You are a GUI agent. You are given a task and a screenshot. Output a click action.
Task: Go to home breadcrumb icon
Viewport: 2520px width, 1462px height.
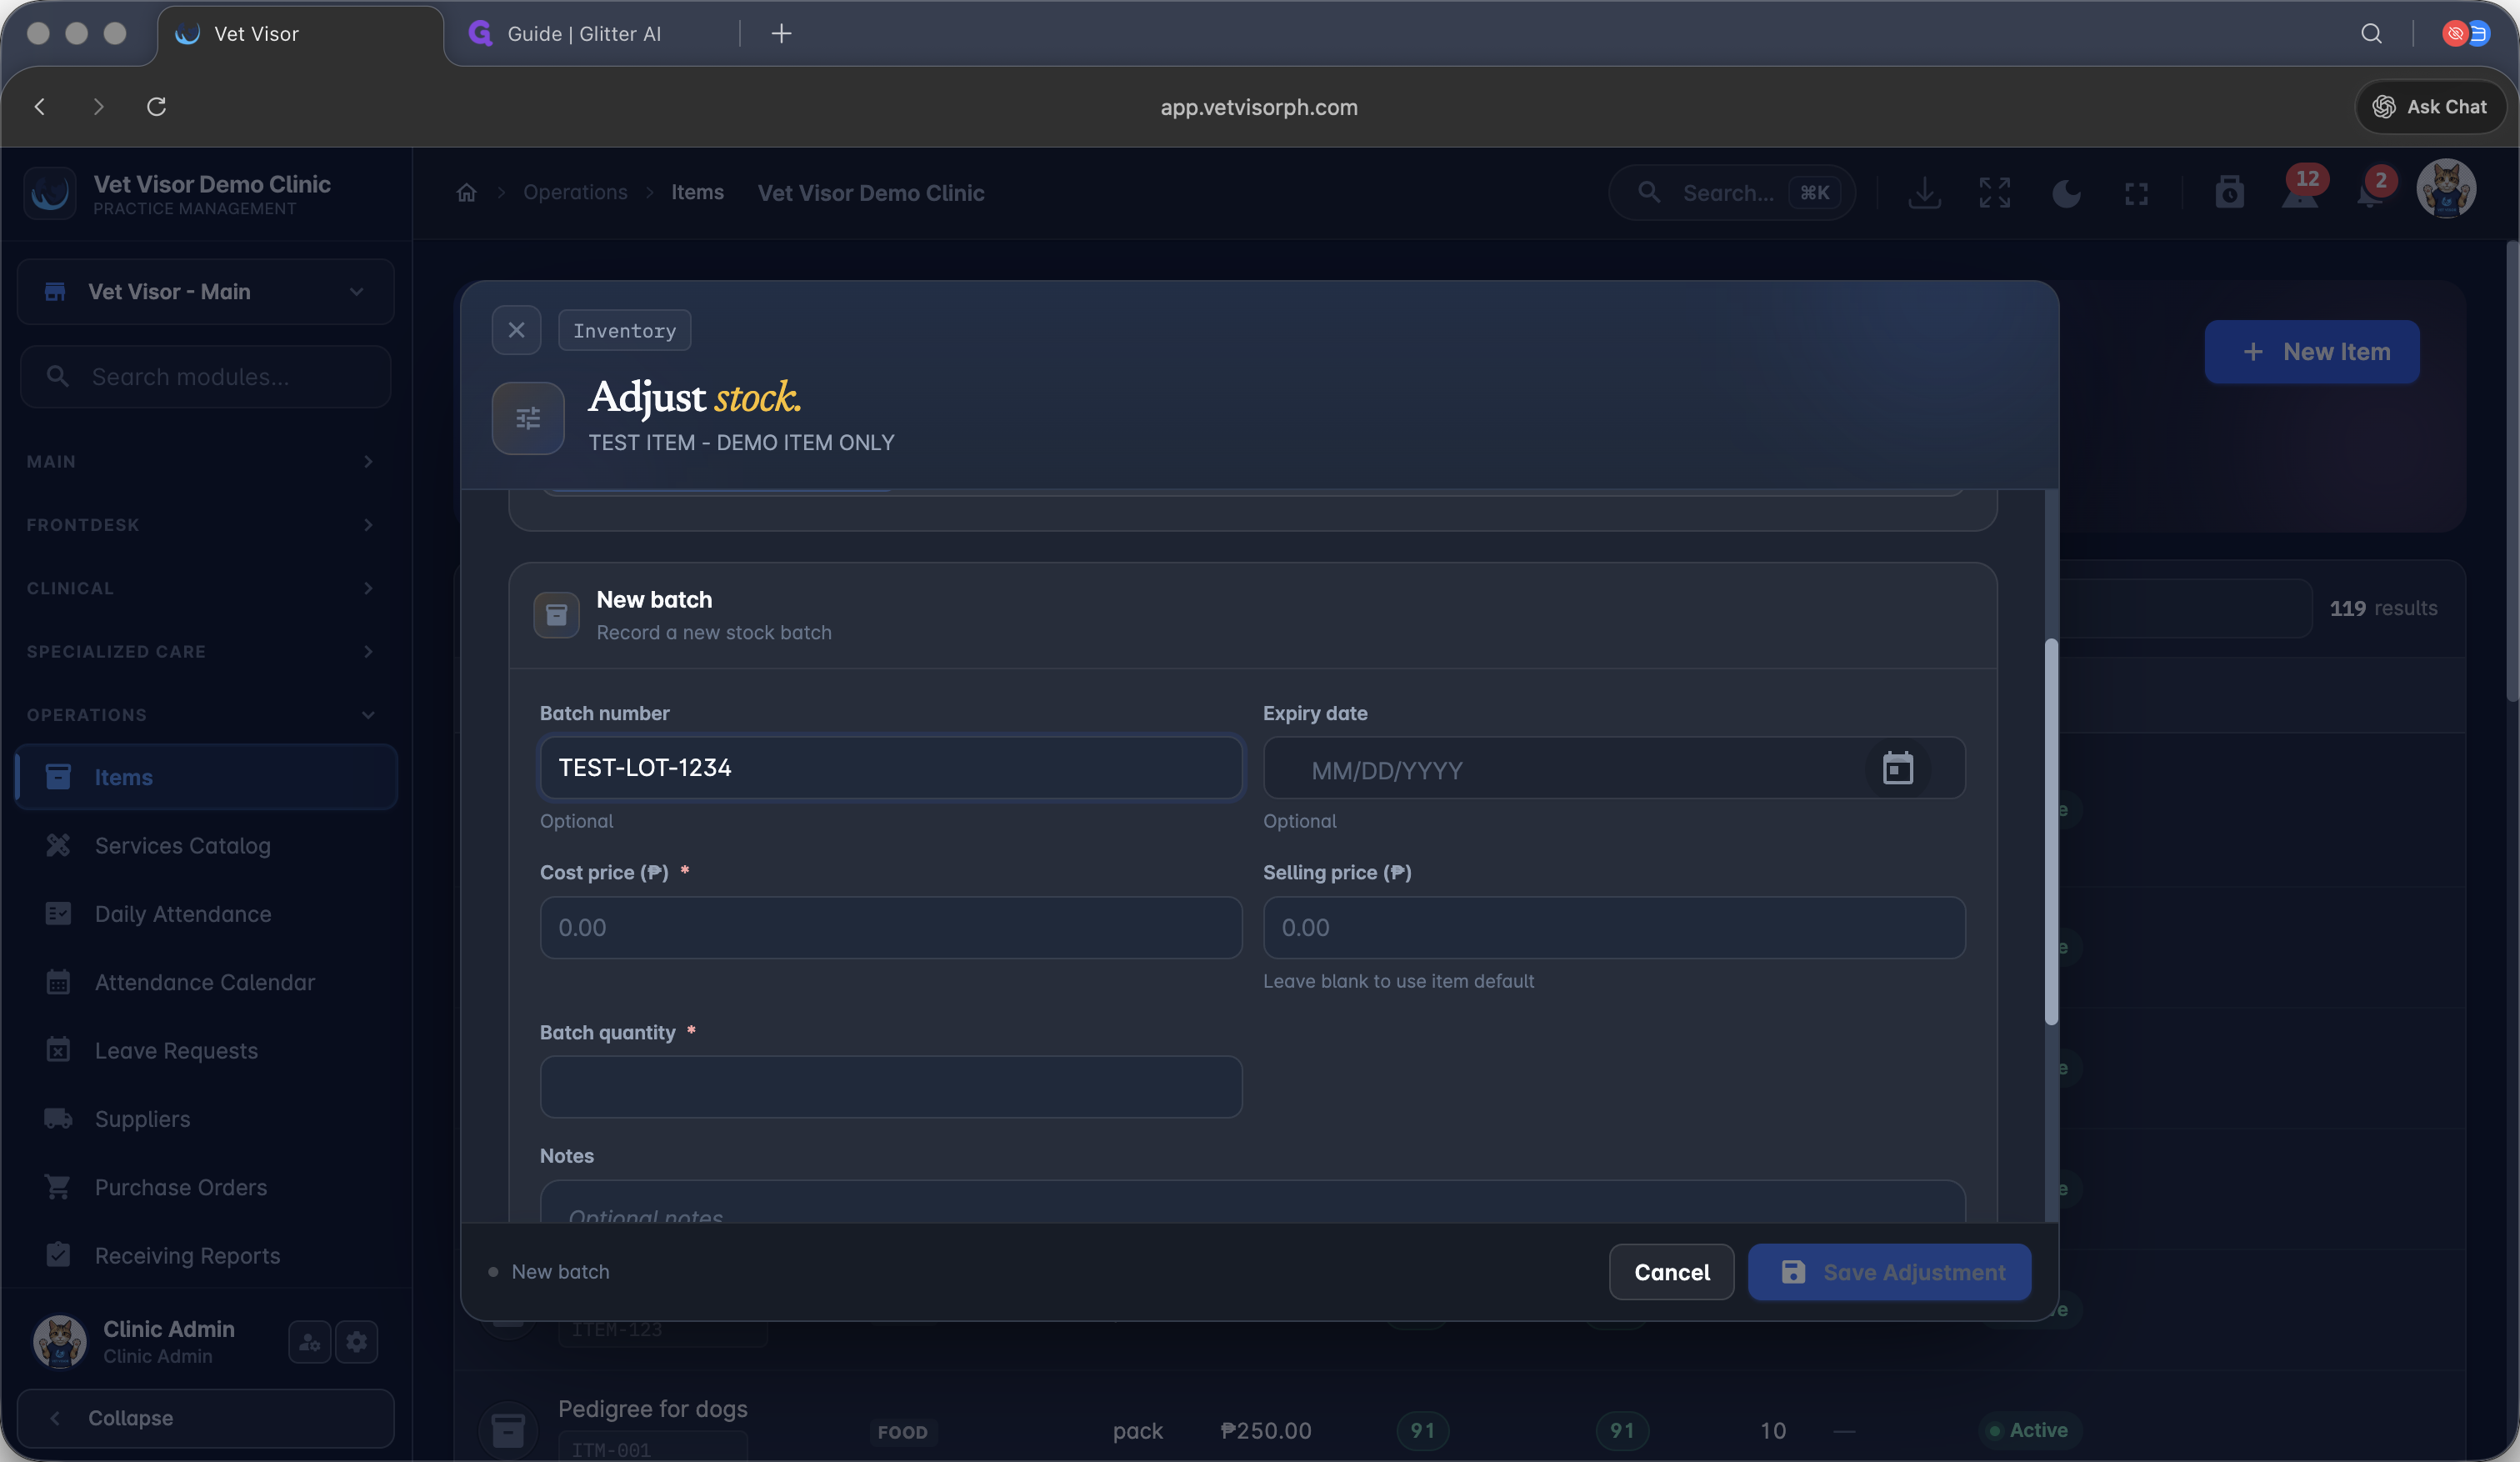click(466, 193)
